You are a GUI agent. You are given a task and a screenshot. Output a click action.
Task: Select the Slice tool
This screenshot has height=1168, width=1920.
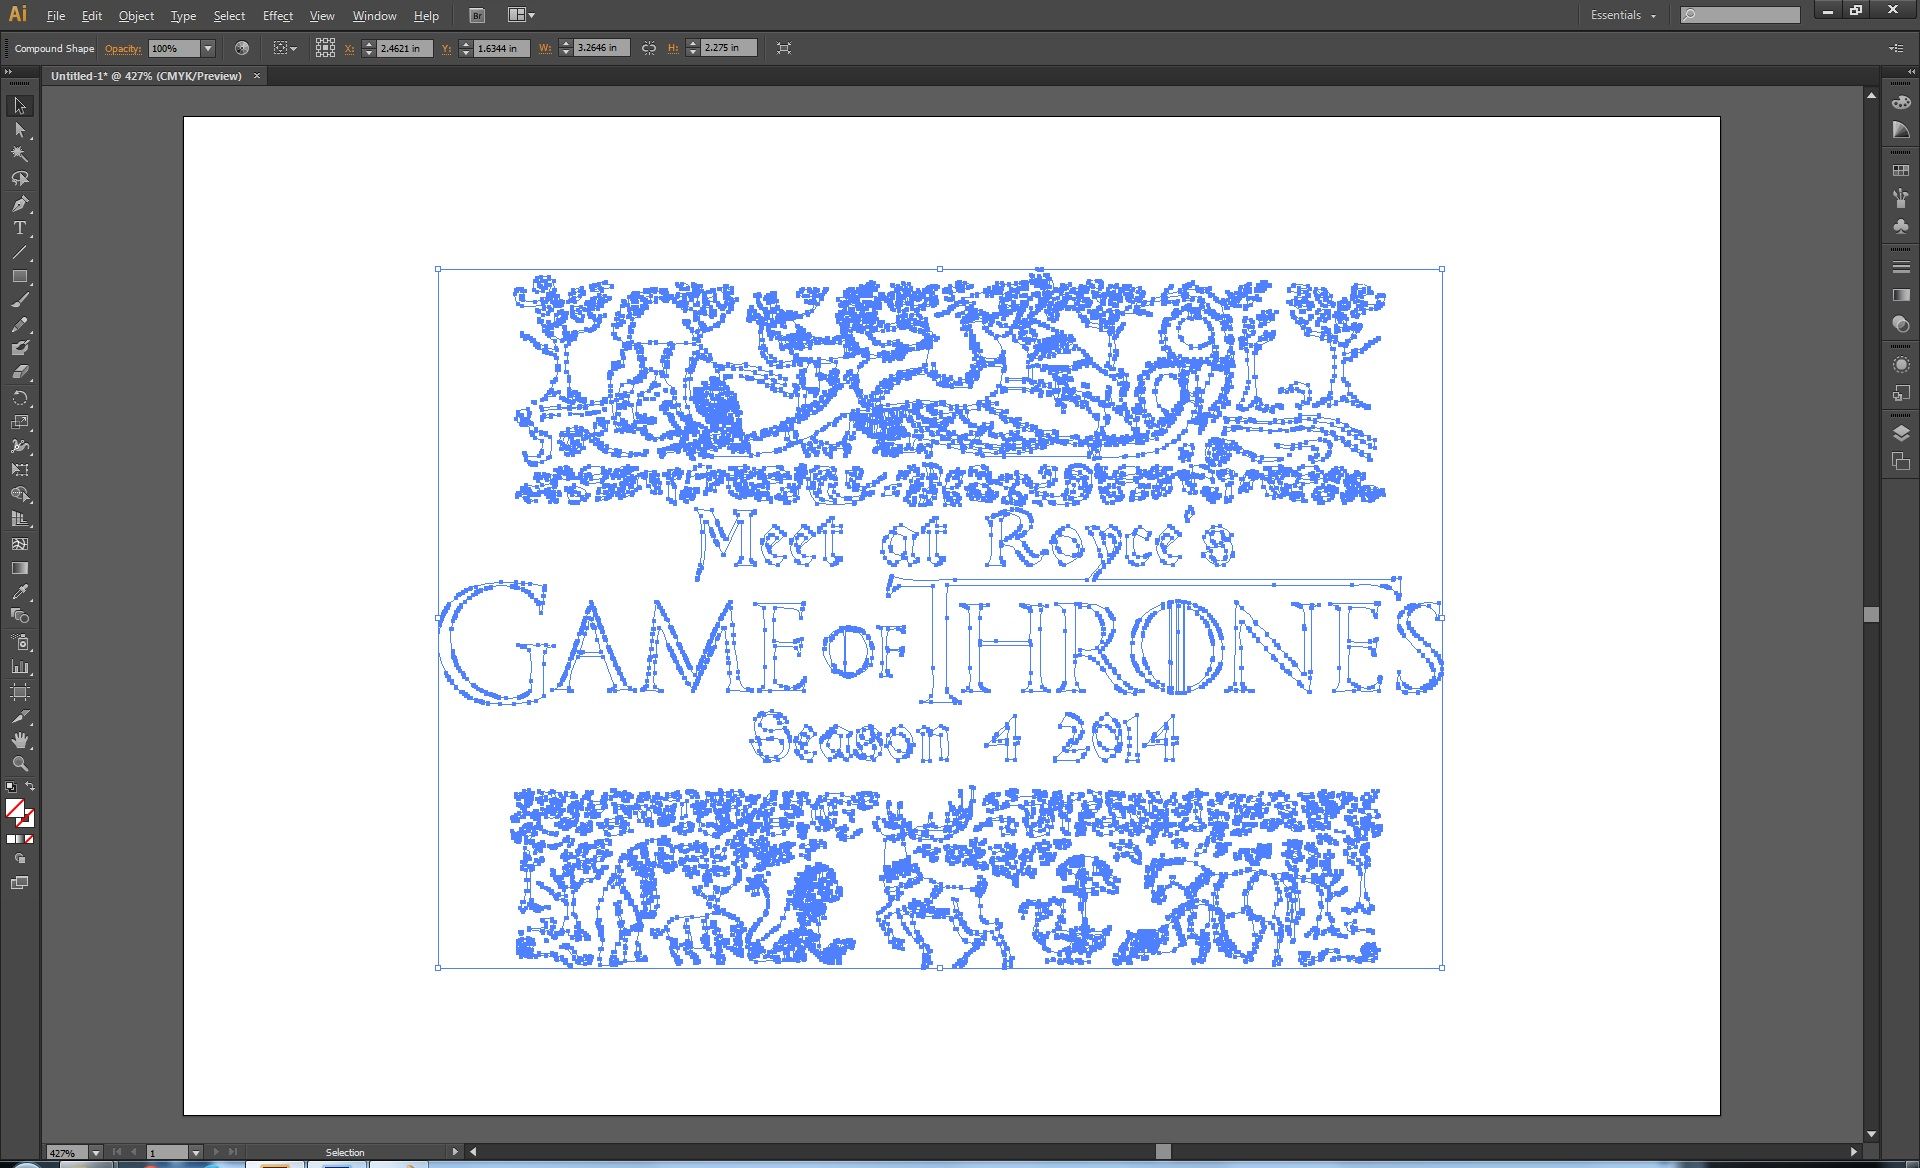(x=20, y=716)
